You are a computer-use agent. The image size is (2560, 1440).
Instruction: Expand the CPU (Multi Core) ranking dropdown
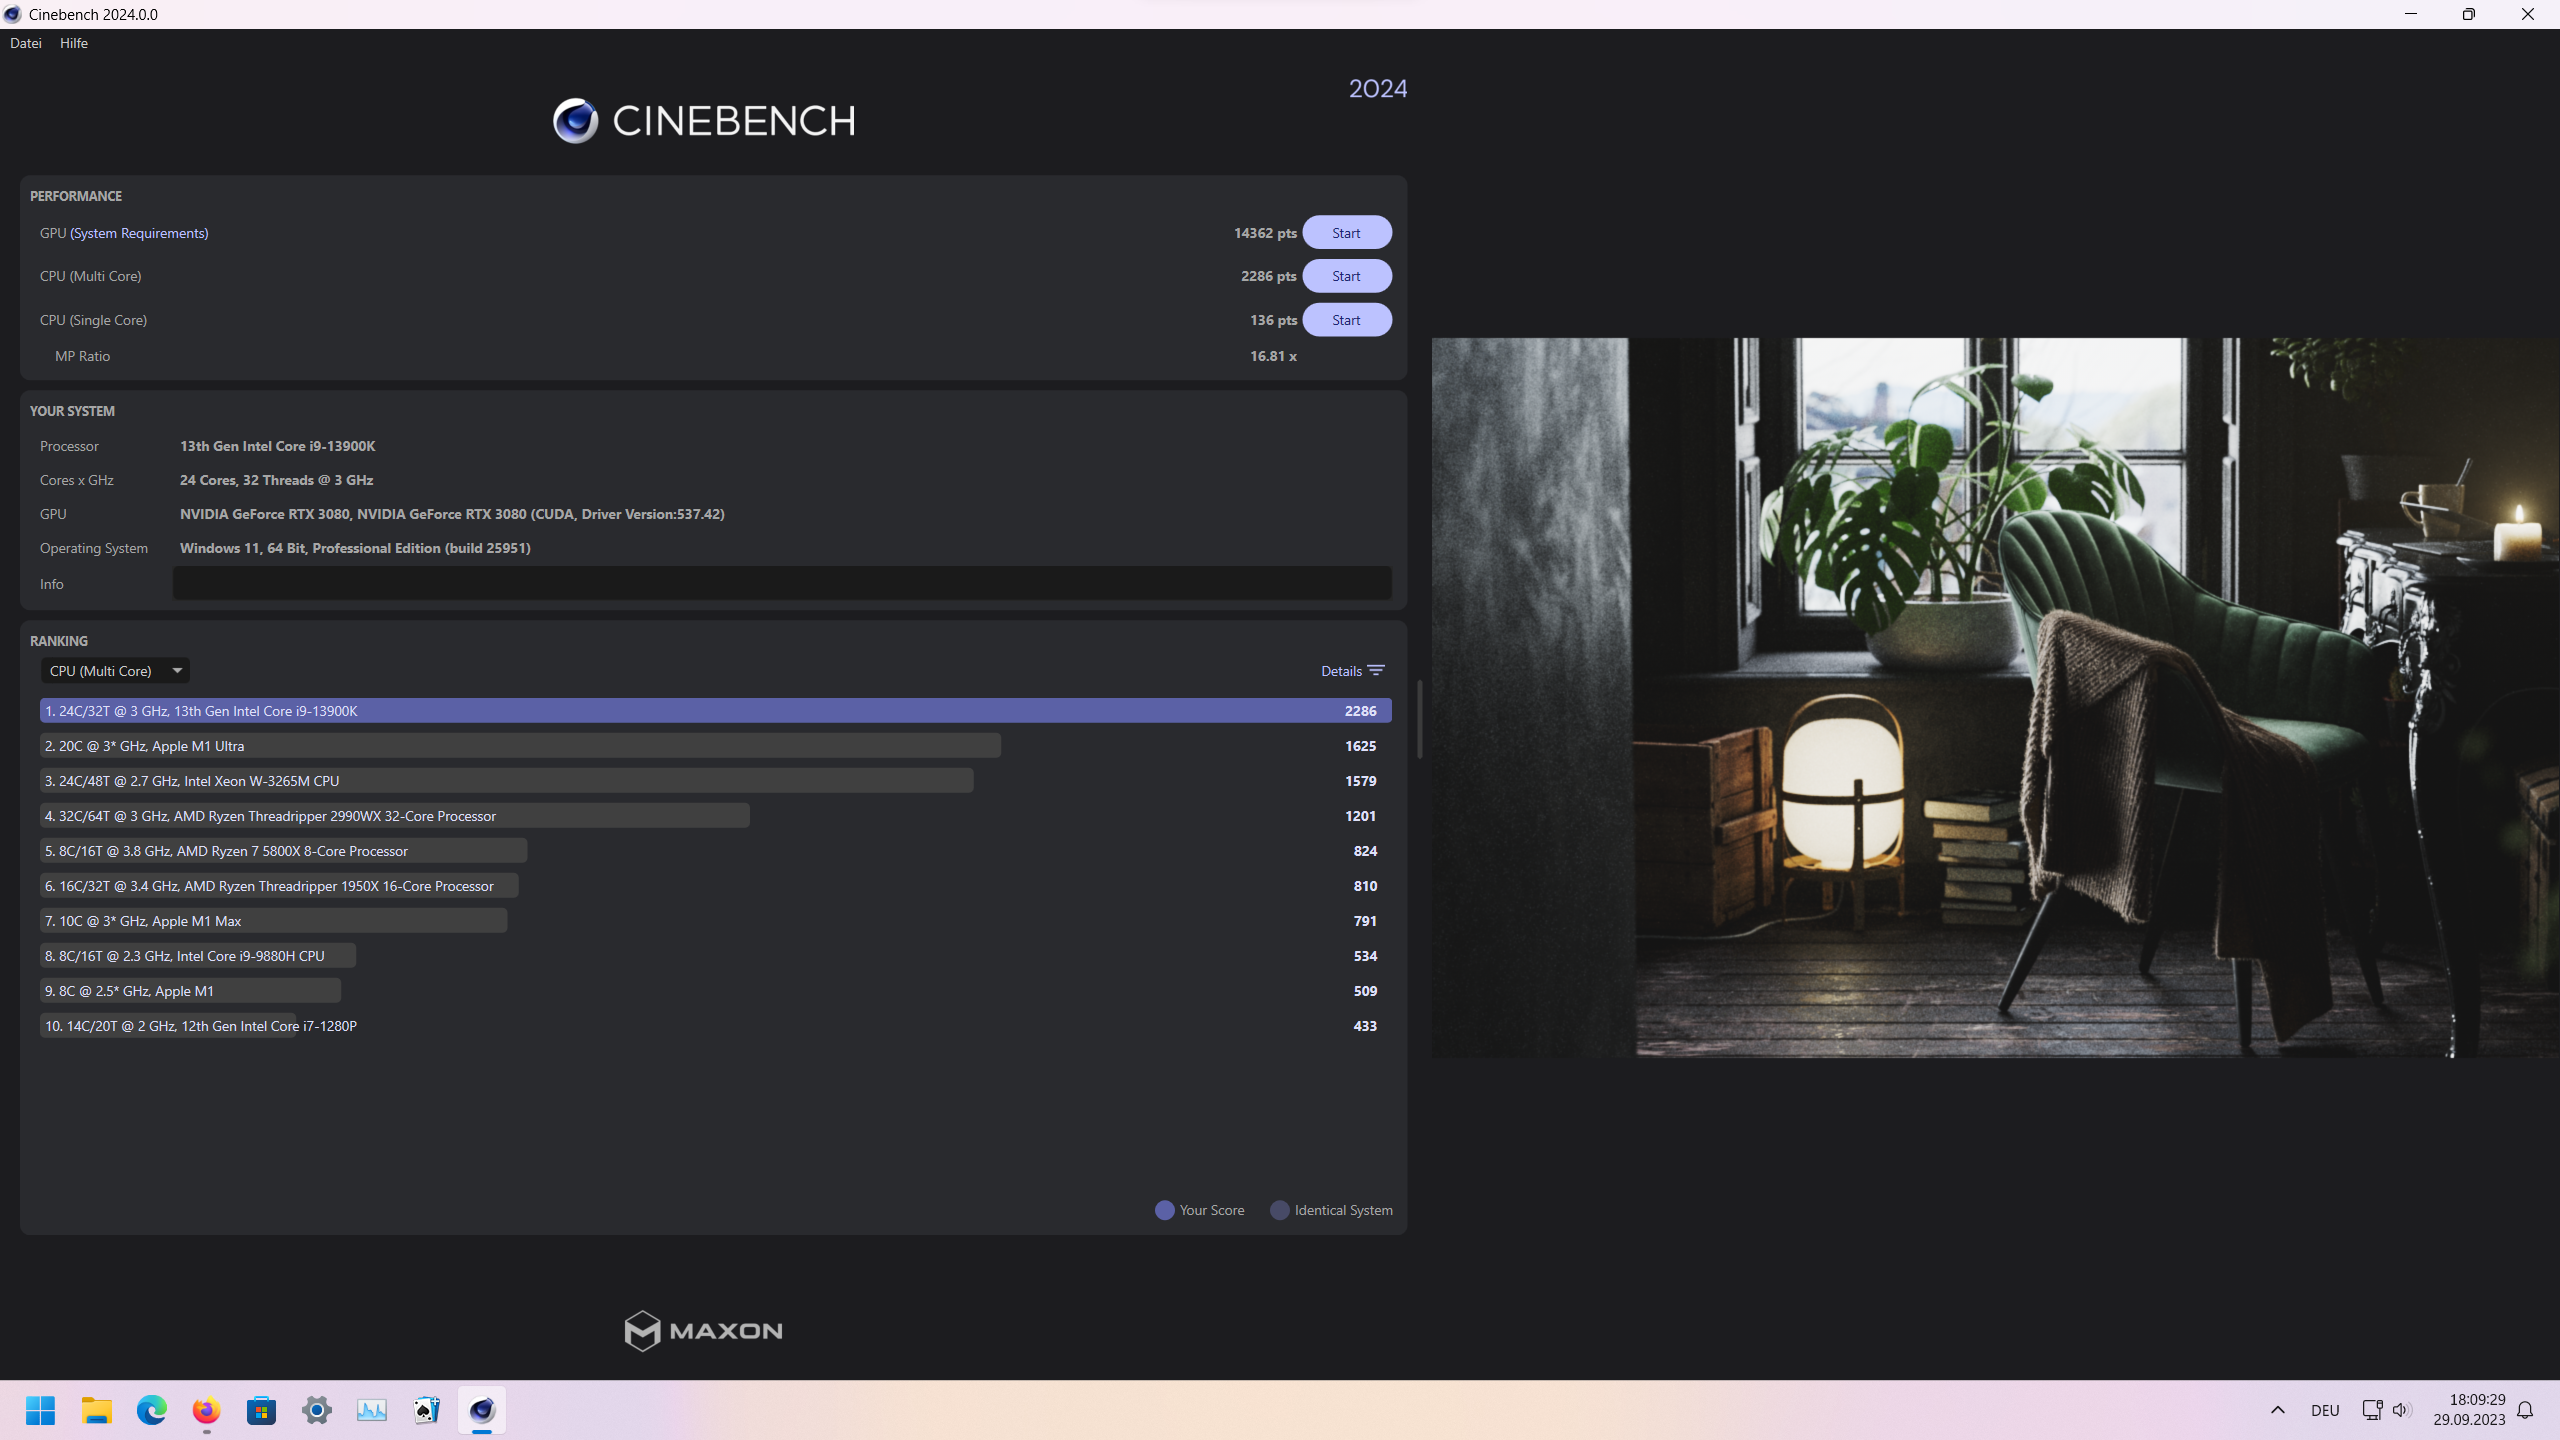tap(115, 671)
